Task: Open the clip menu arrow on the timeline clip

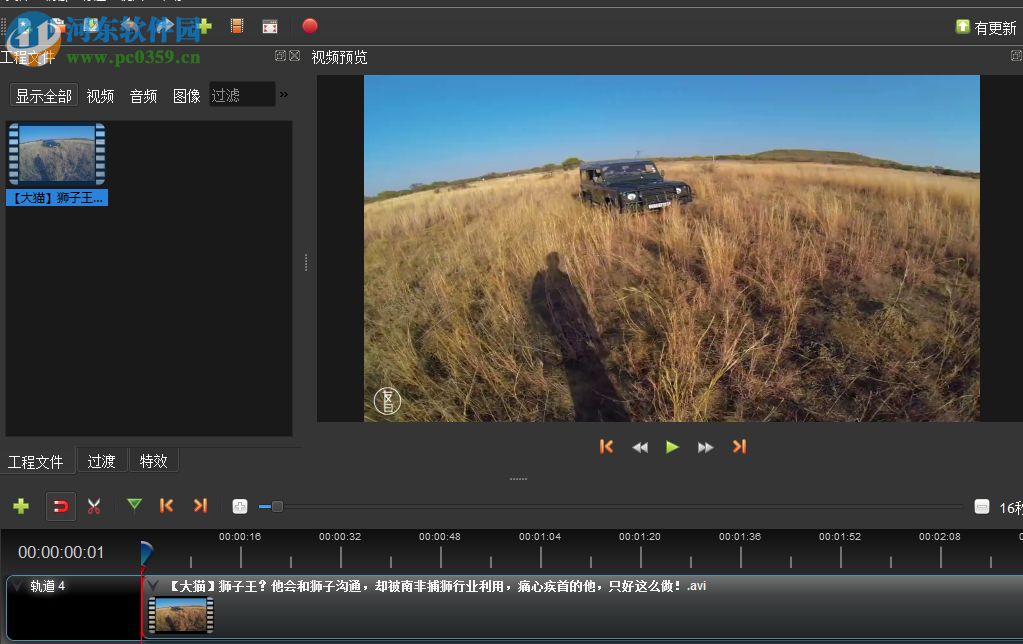Action: (153, 586)
